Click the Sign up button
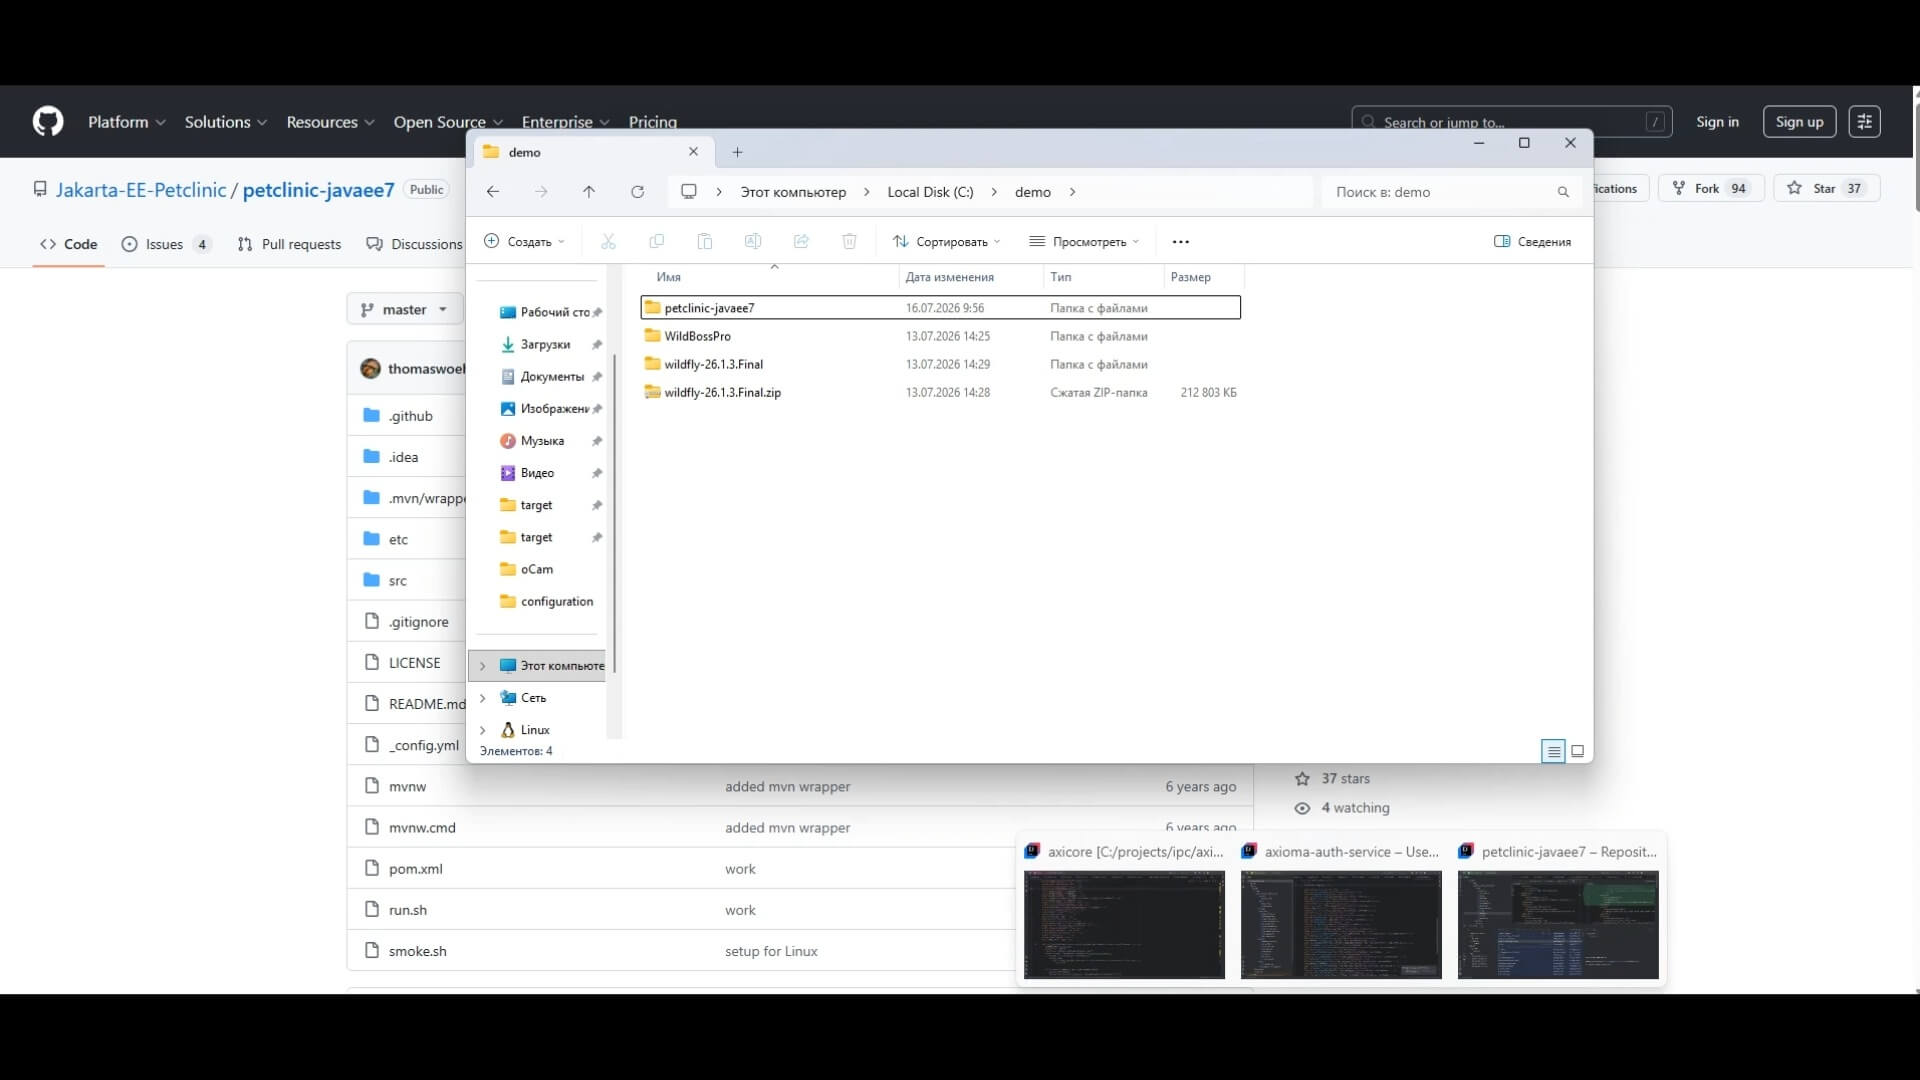This screenshot has width=1920, height=1080. coord(1799,122)
